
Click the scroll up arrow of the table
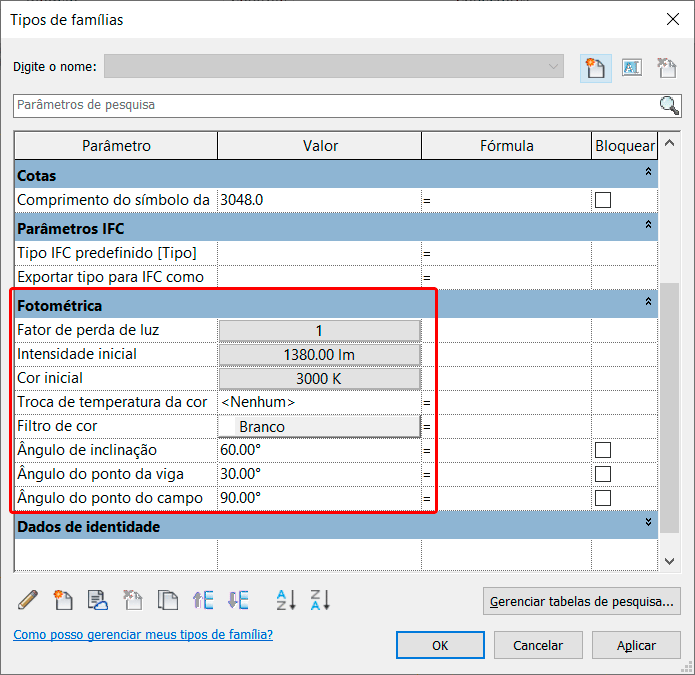click(x=670, y=143)
